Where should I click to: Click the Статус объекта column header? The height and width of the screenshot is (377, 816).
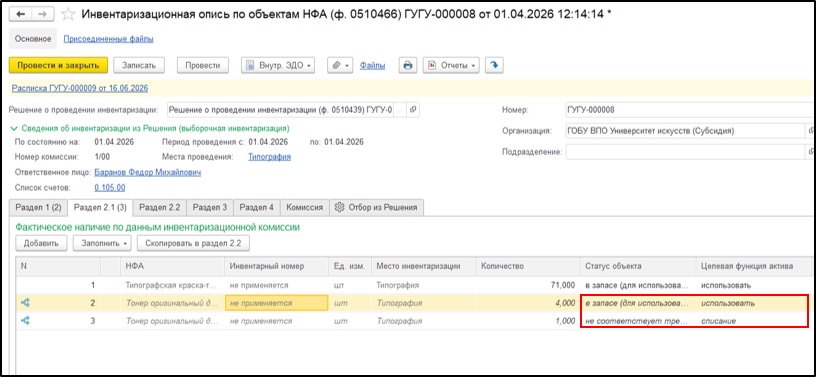coord(638,266)
